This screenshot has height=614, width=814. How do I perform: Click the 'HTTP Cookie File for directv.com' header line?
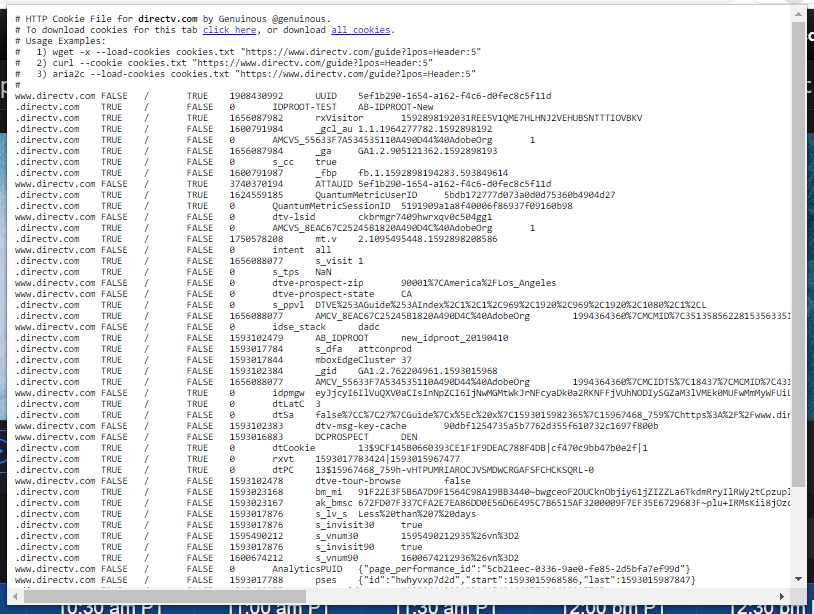pos(173,19)
